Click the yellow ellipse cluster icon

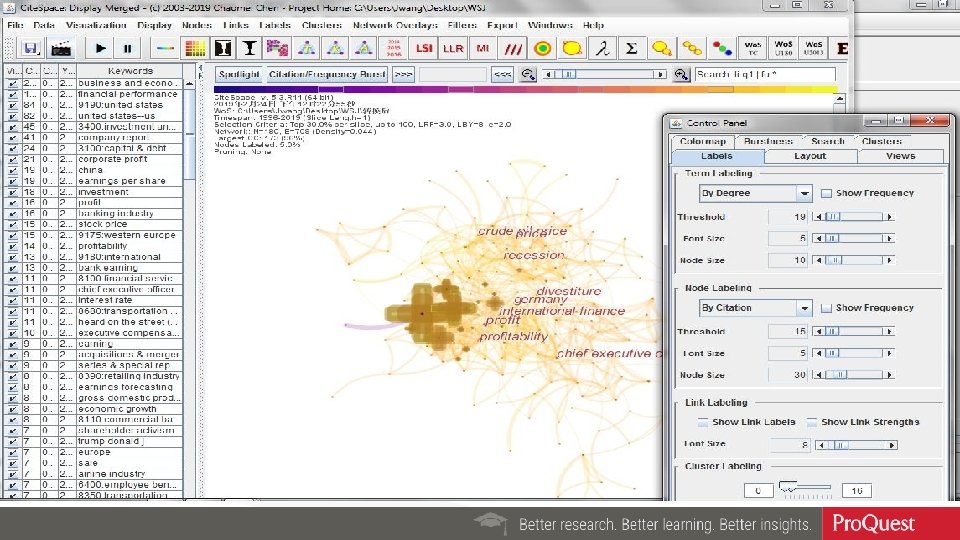[572, 48]
